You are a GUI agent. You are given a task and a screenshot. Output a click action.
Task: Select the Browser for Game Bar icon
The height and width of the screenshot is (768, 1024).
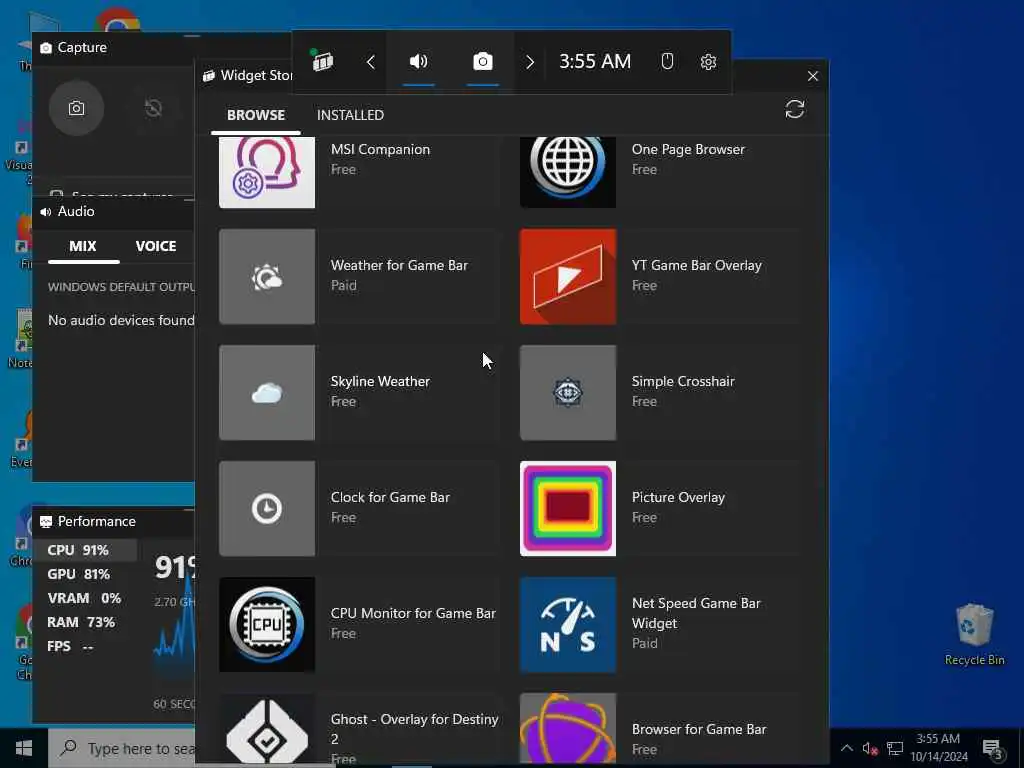[568, 730]
